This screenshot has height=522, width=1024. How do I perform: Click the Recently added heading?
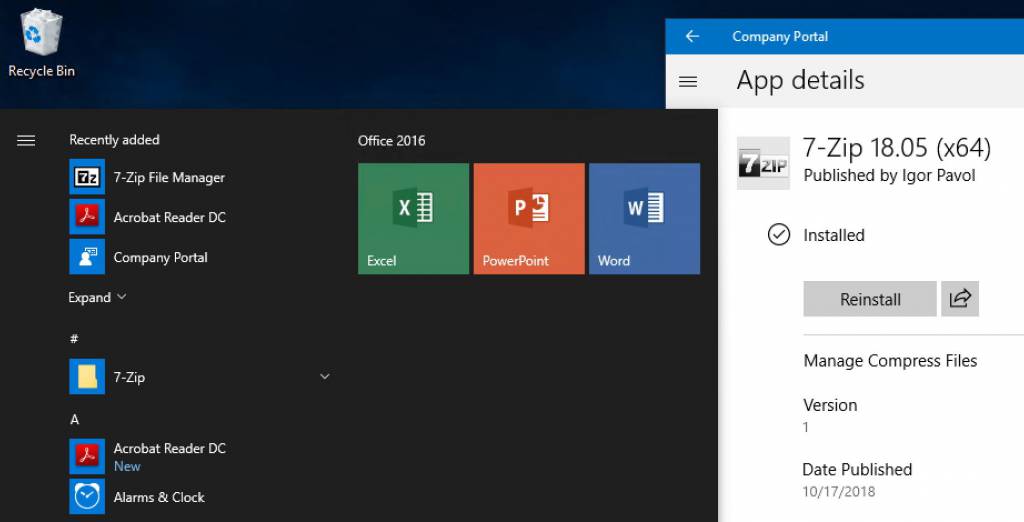(x=114, y=140)
